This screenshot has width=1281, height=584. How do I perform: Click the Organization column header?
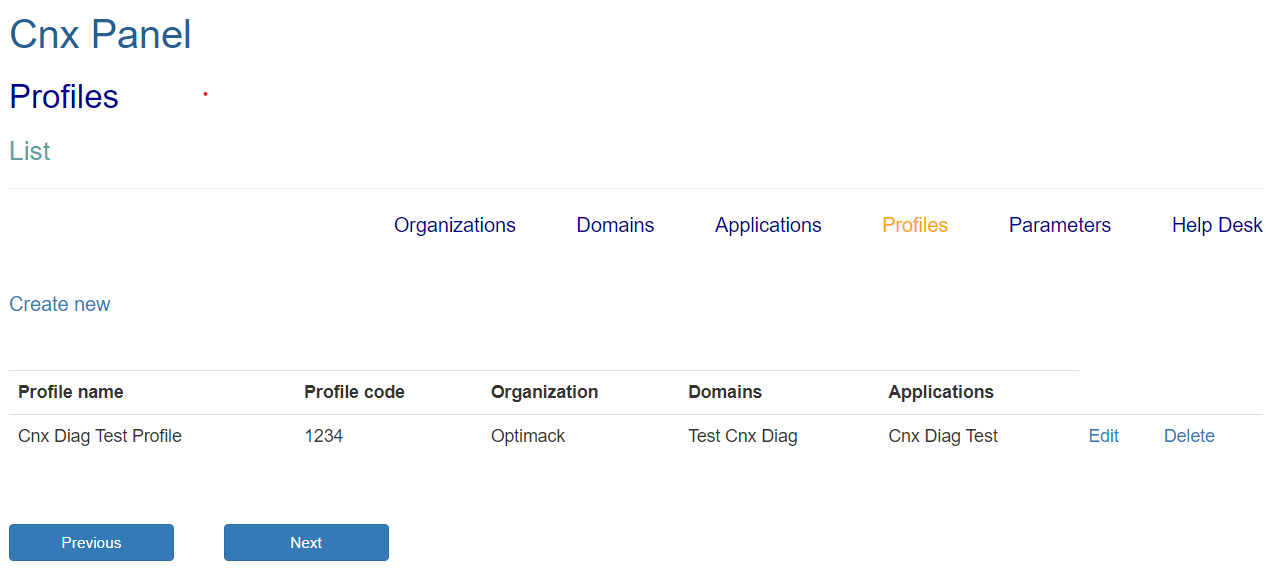coord(544,392)
